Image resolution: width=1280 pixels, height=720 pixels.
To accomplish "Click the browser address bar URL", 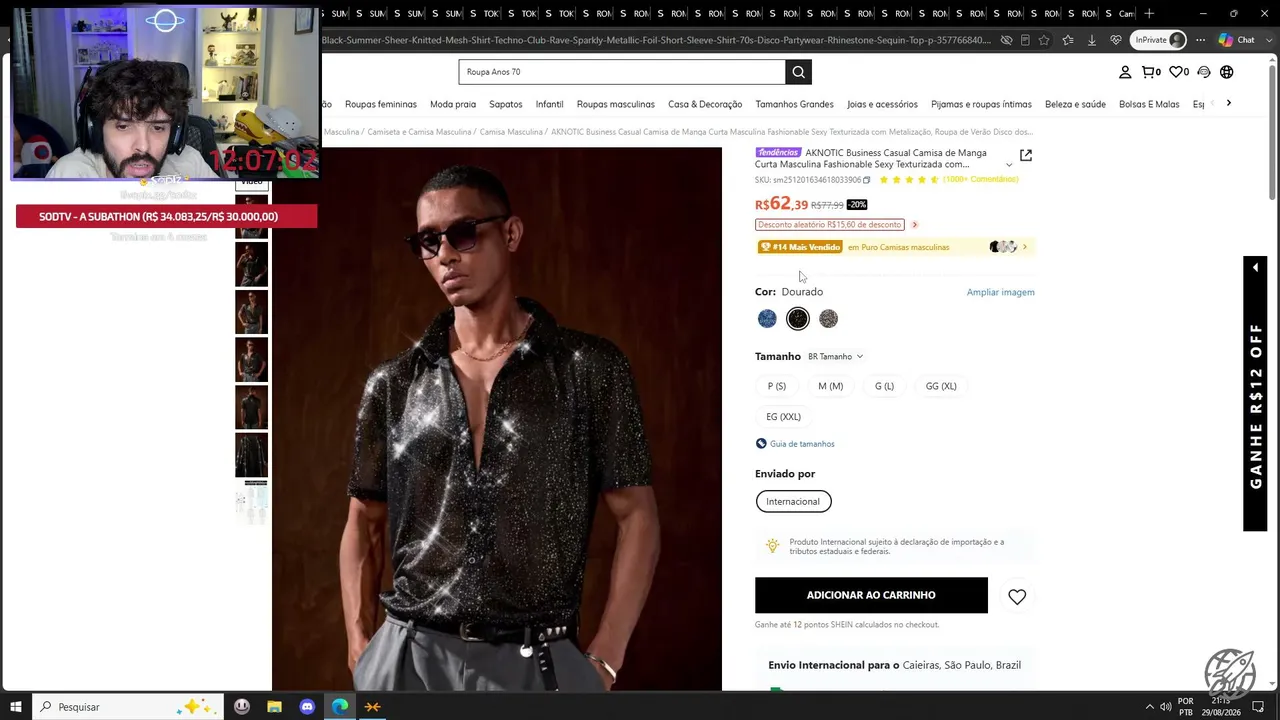I will (x=656, y=40).
